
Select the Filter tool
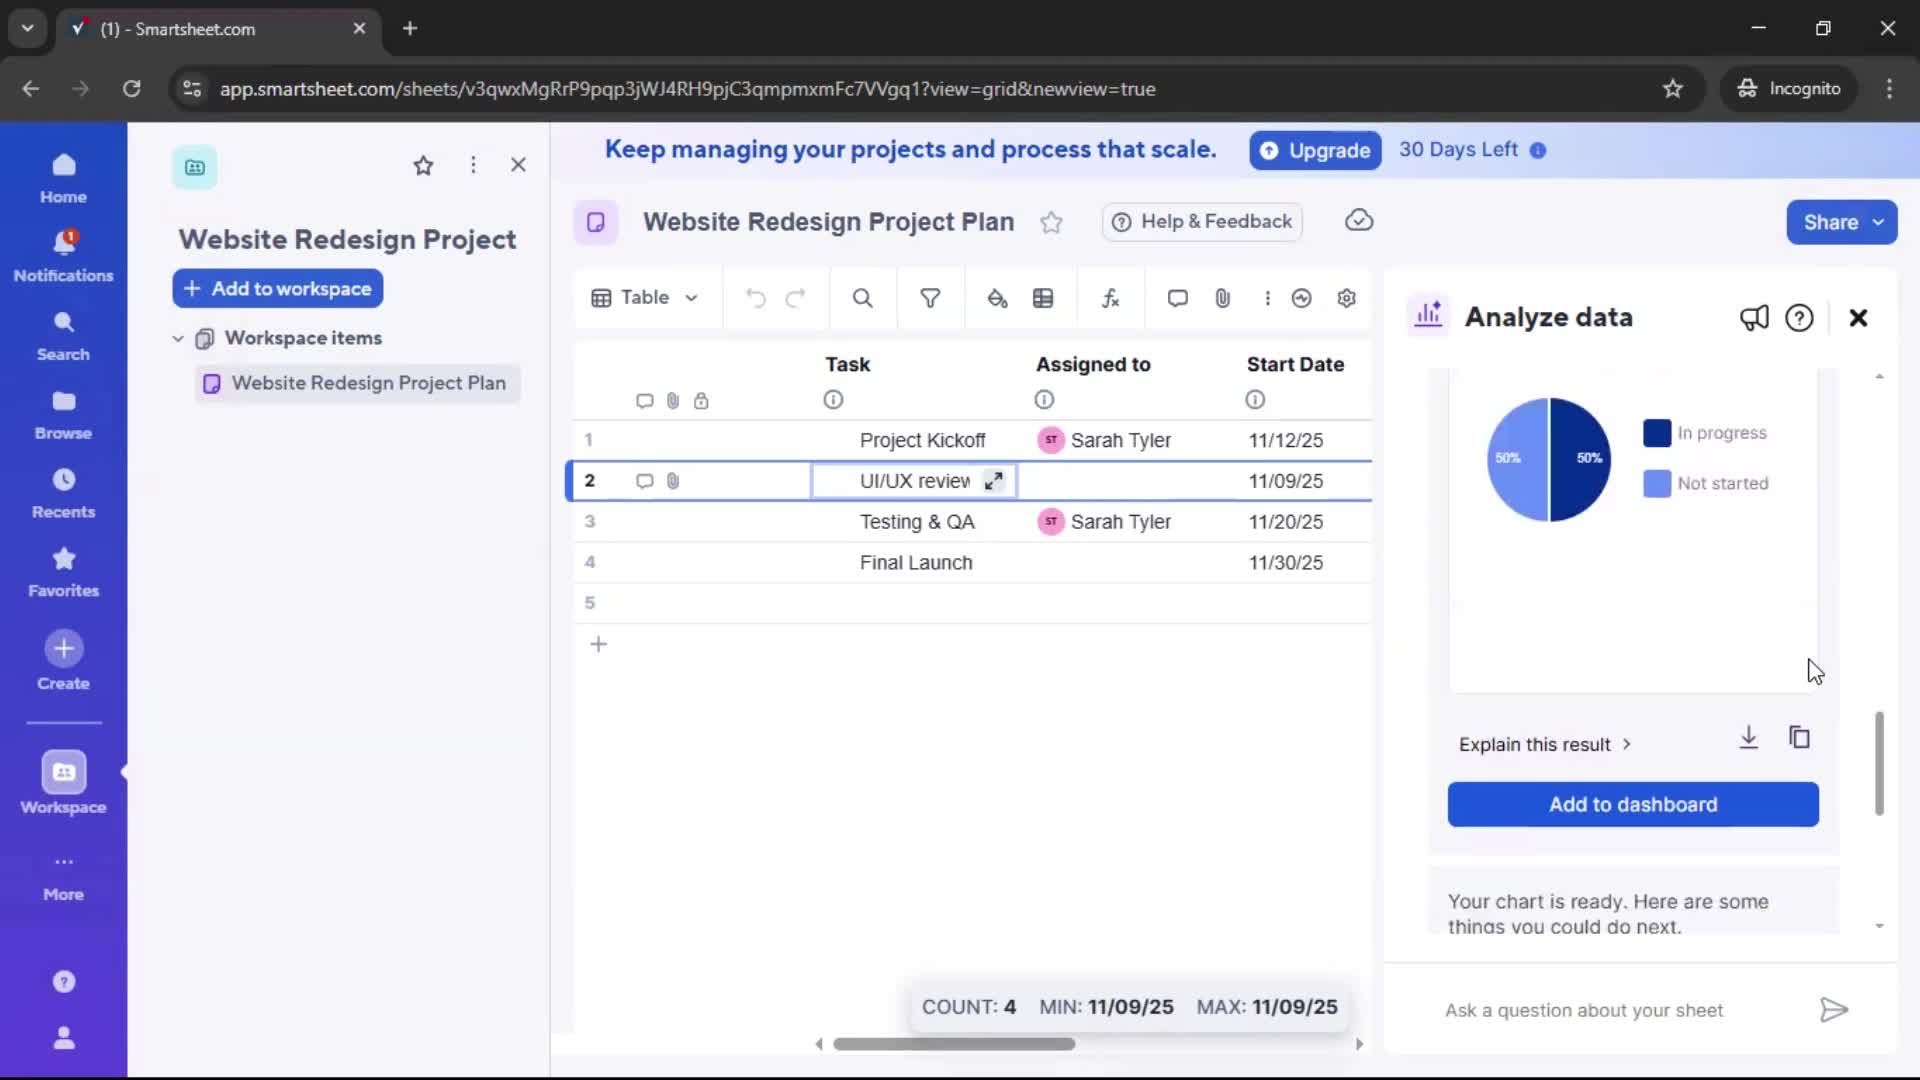click(x=930, y=298)
